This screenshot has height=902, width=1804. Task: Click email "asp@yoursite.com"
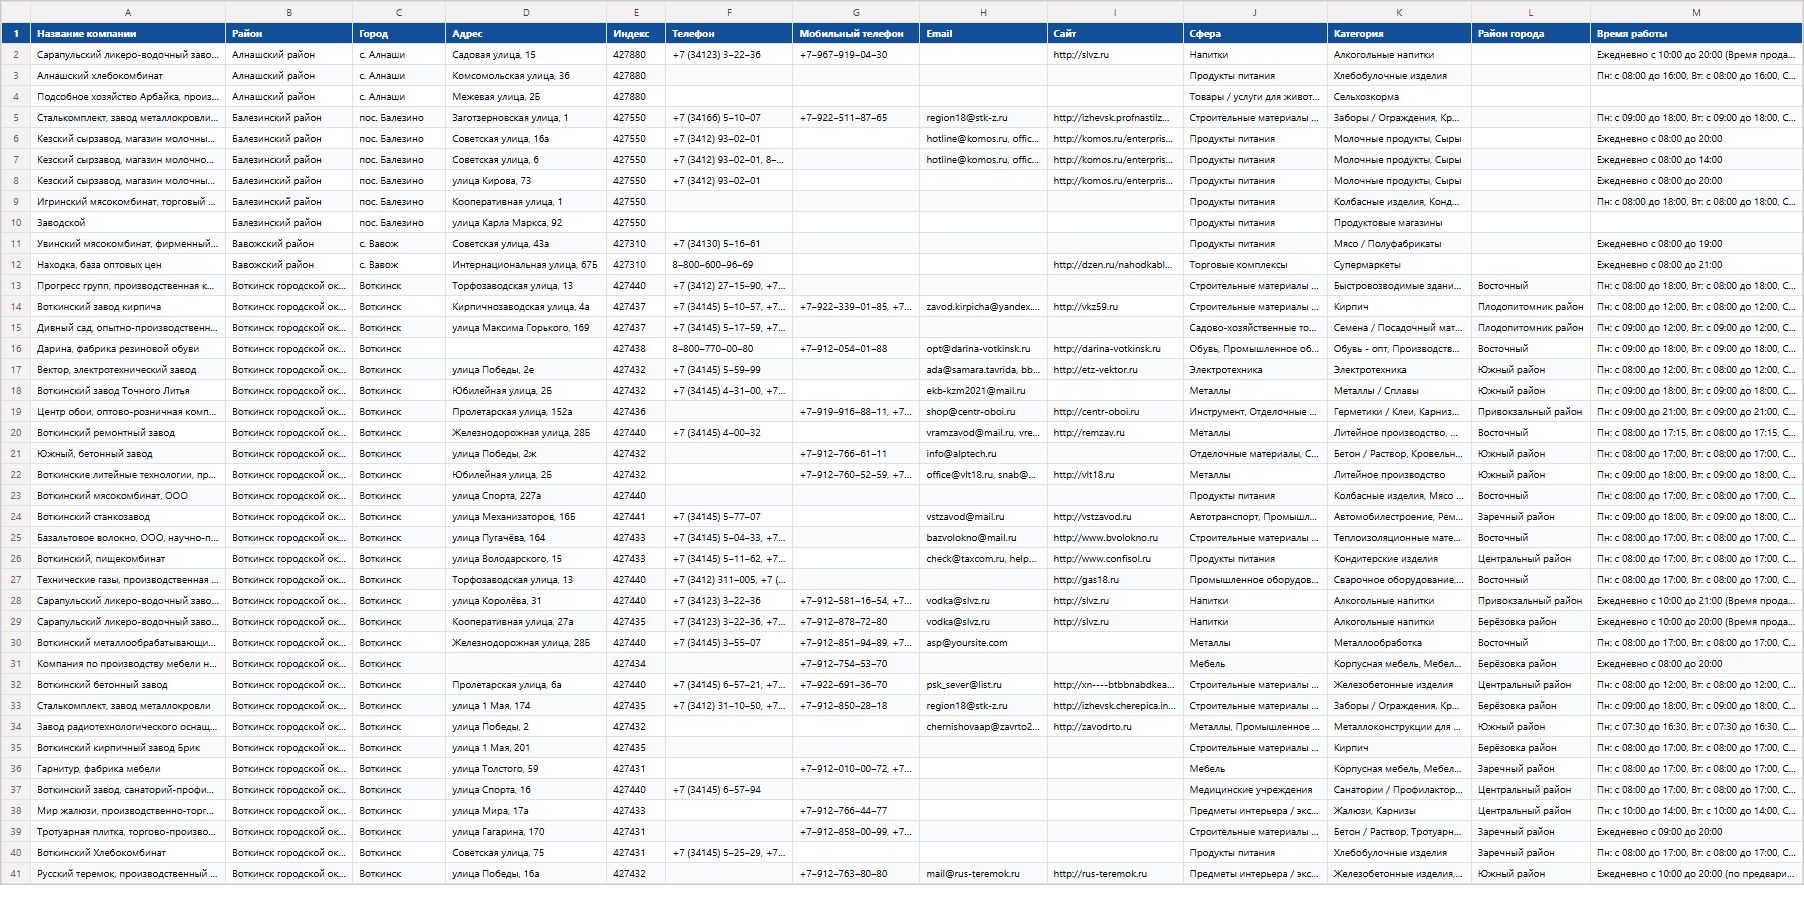click(x=983, y=643)
